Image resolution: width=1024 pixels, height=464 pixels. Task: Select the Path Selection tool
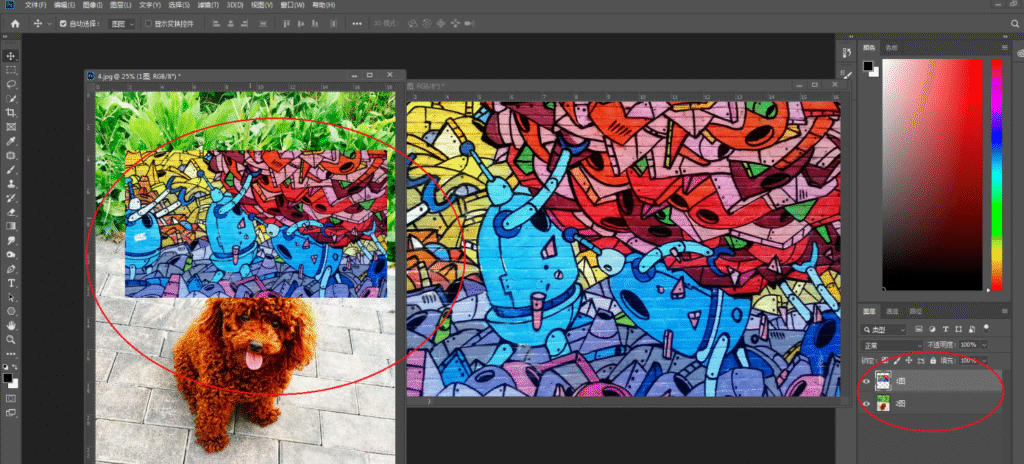(11, 297)
